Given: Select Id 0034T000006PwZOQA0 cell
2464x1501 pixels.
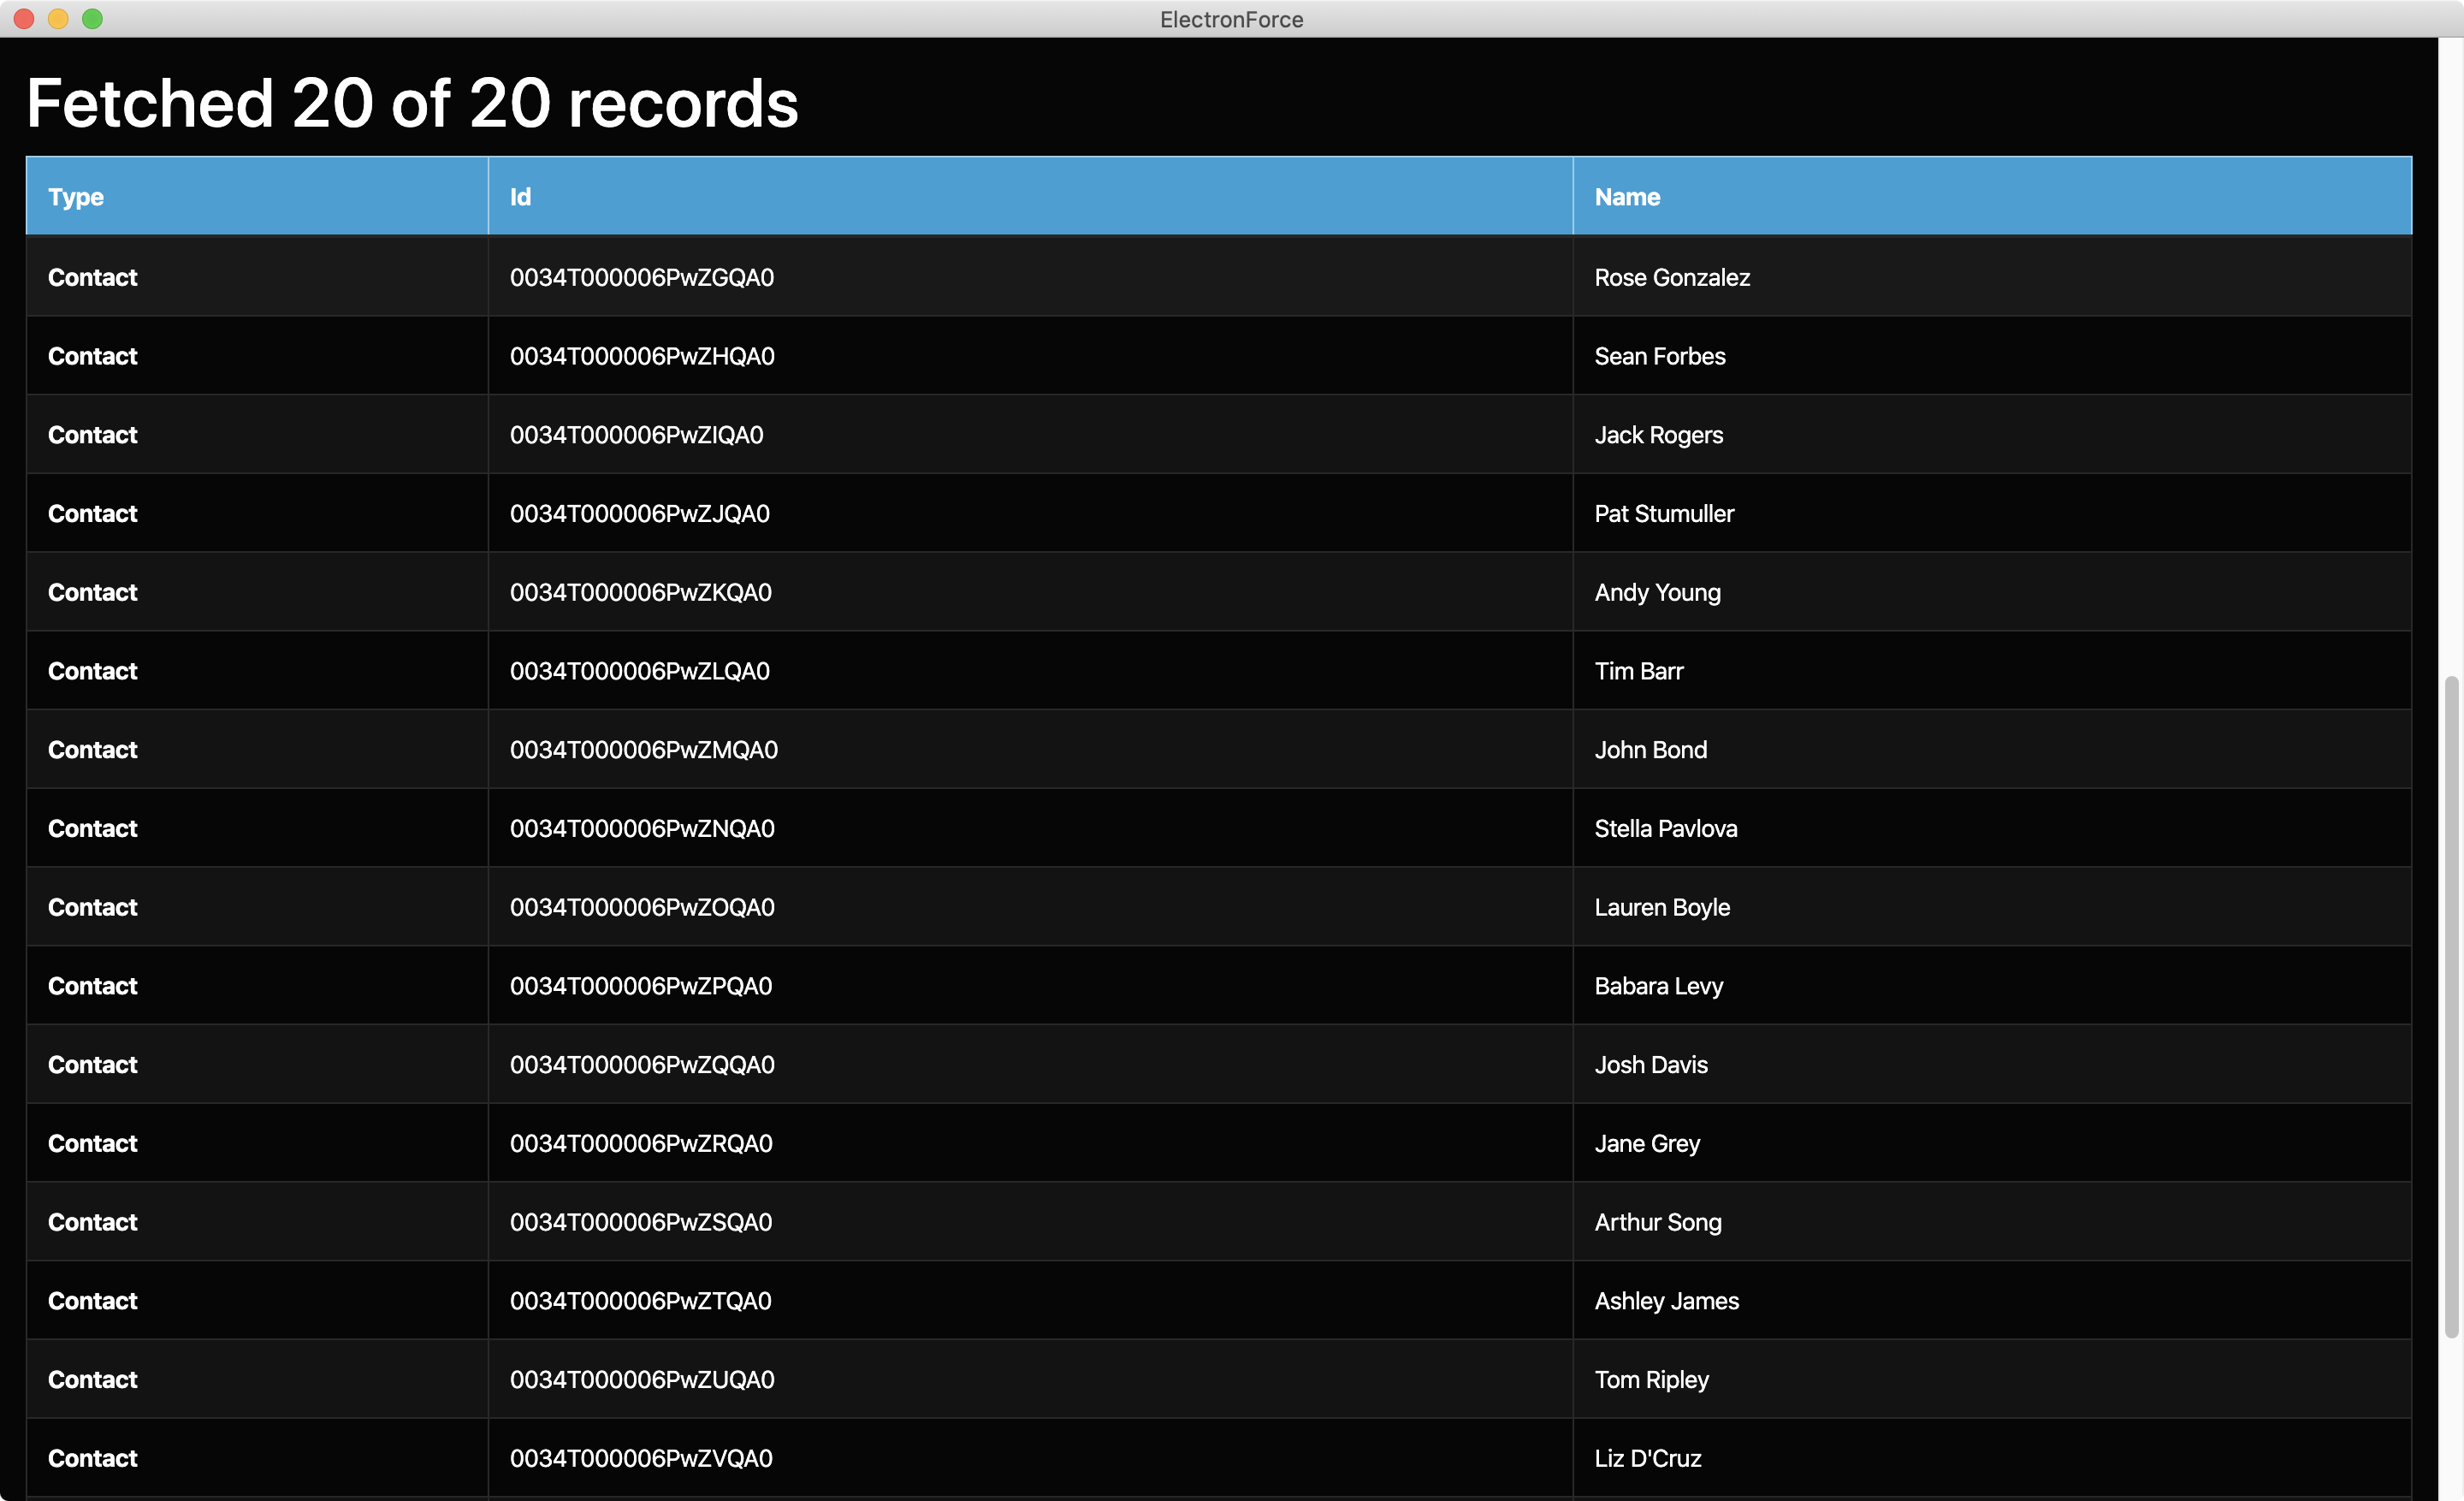Looking at the screenshot, I should 641,907.
